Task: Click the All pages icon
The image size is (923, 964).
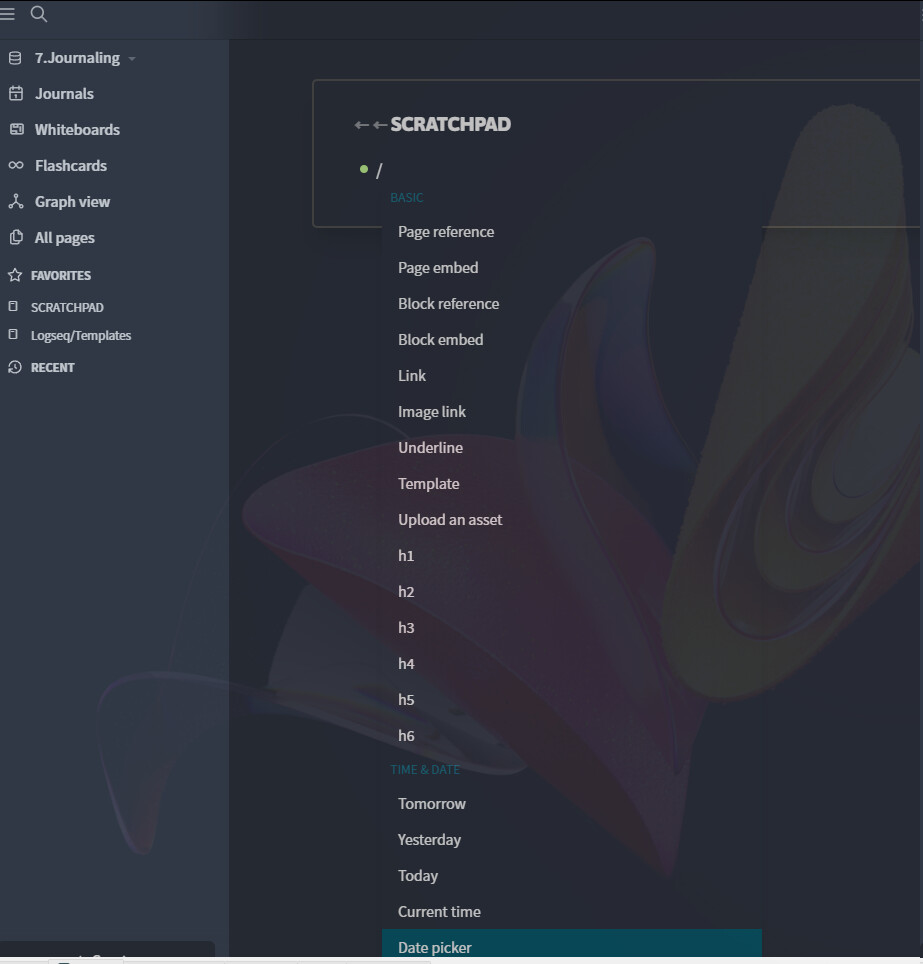Action: tap(17, 237)
